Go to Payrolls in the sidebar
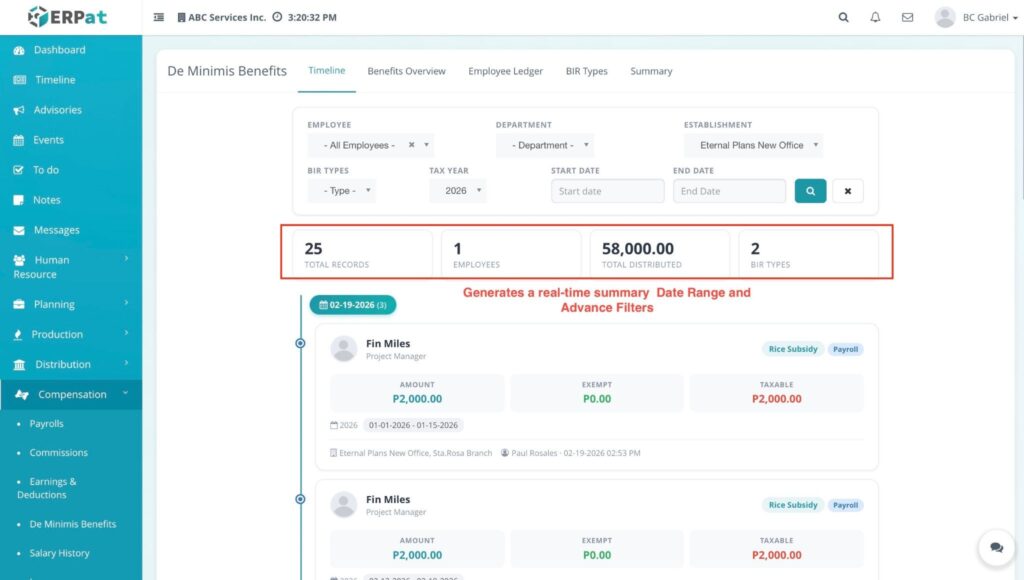 [47, 424]
